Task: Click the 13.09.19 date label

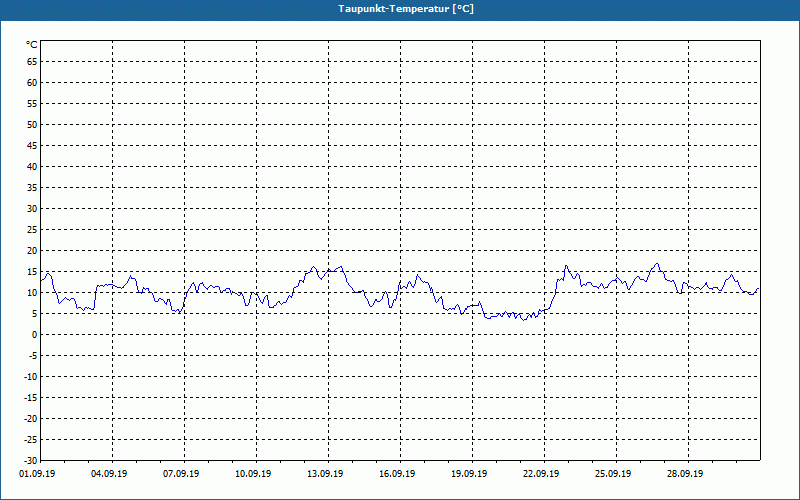Action: click(325, 473)
